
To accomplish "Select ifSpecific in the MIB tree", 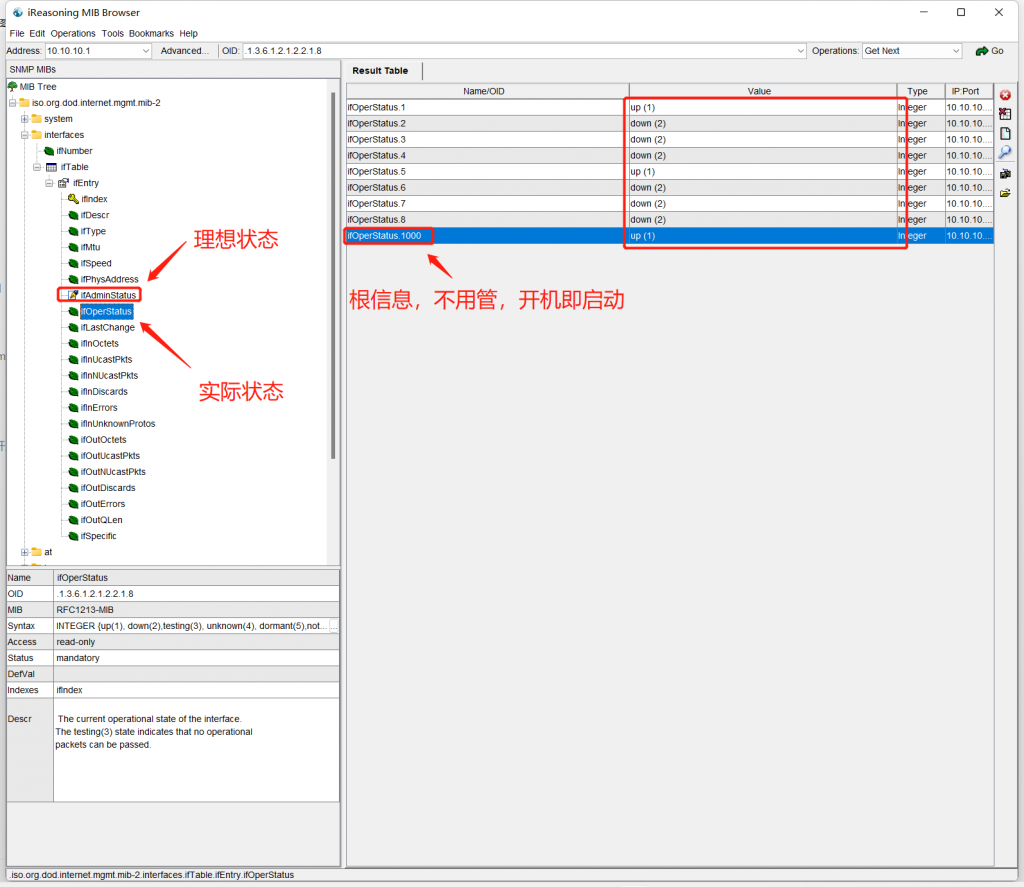I will (x=99, y=536).
